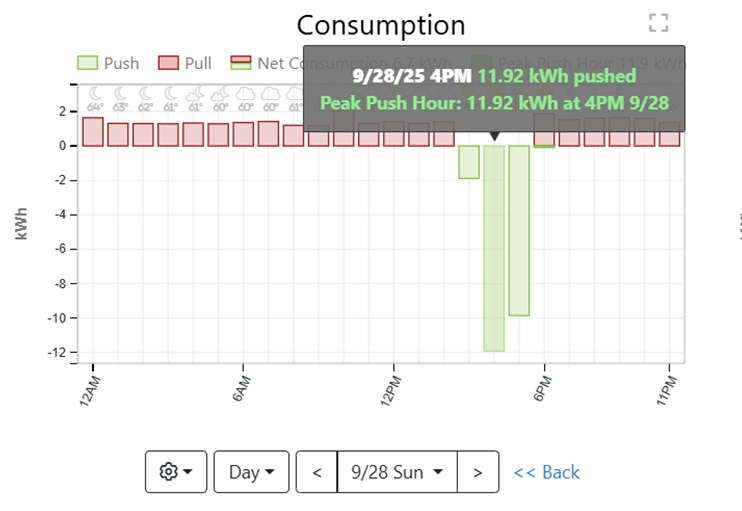742x511 pixels.
Task: Expand the chart to fullscreen
Action: pos(657,23)
